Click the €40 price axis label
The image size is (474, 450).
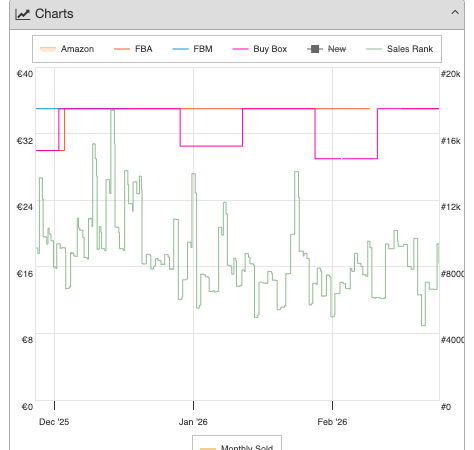(x=25, y=74)
